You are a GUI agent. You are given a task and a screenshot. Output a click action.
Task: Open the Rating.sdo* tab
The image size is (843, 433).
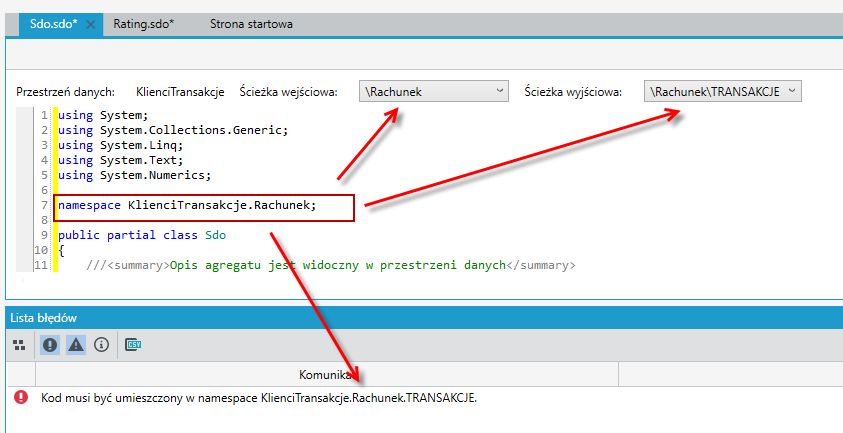coord(144,24)
